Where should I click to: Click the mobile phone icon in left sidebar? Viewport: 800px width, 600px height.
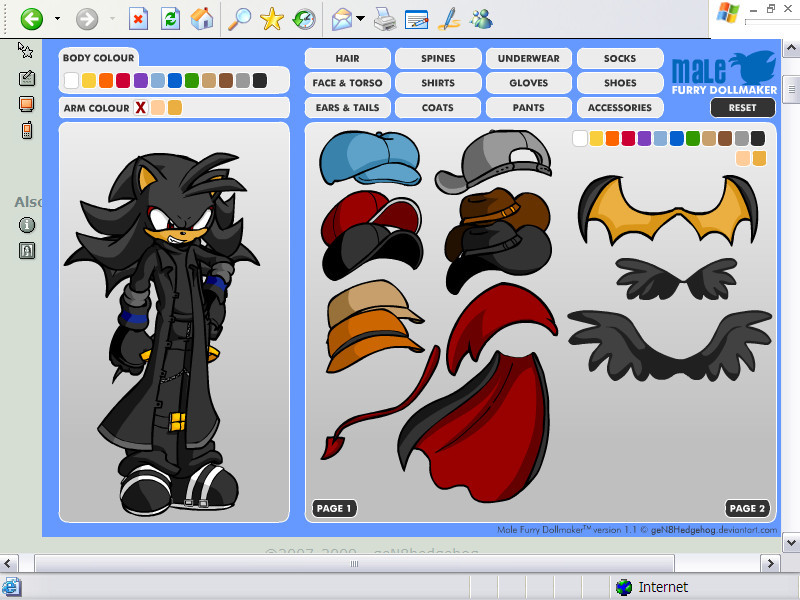[27, 130]
